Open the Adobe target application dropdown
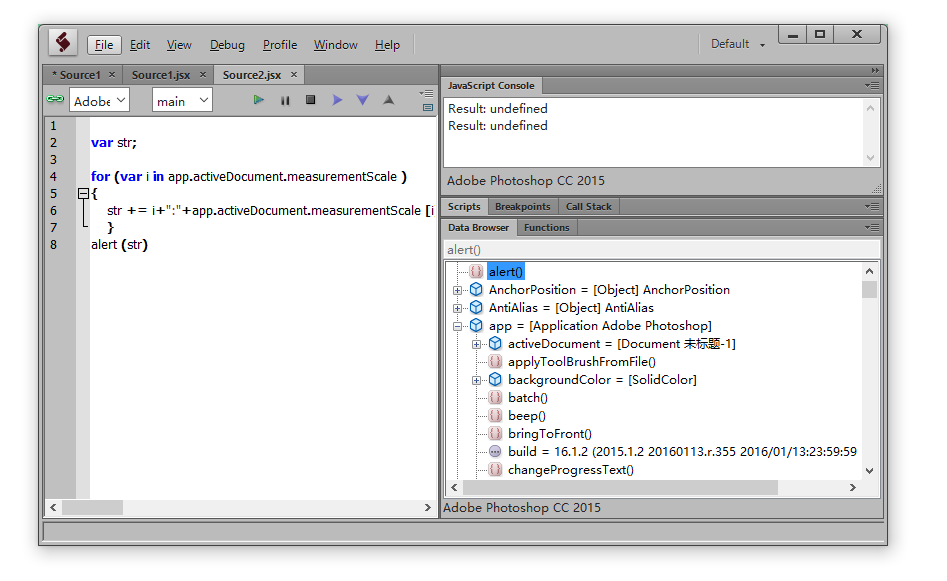The height and width of the screenshot is (581, 947). coord(99,100)
